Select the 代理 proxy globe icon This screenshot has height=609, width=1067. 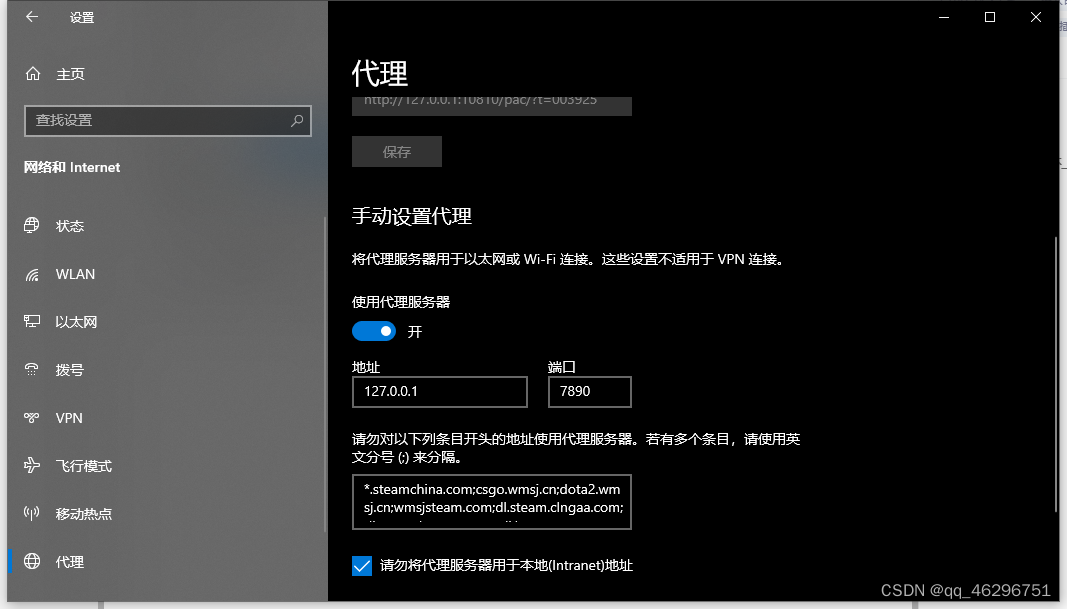click(x=30, y=561)
